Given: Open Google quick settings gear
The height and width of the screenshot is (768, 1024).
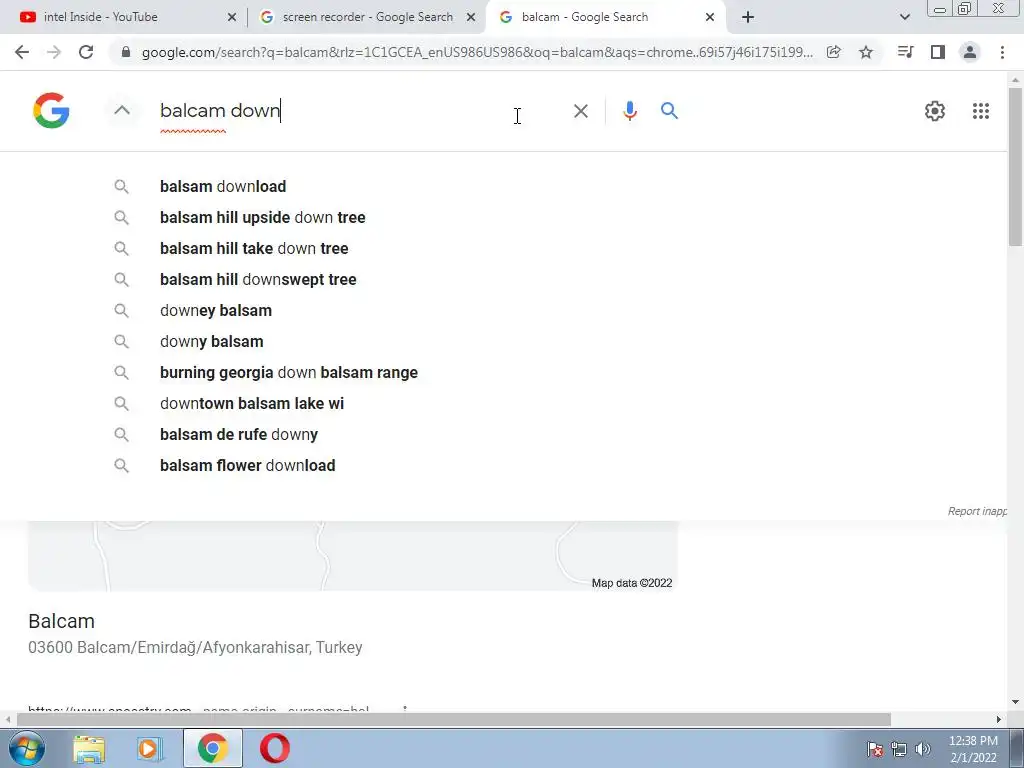Looking at the screenshot, I should point(935,111).
